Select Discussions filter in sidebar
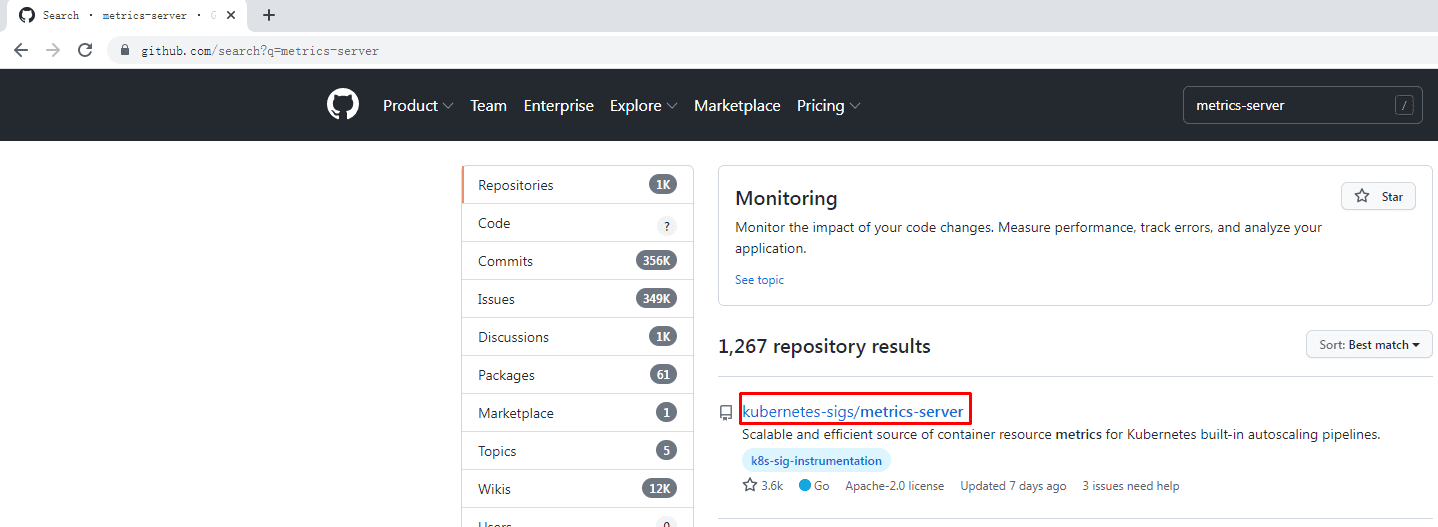1438x527 pixels. click(577, 337)
